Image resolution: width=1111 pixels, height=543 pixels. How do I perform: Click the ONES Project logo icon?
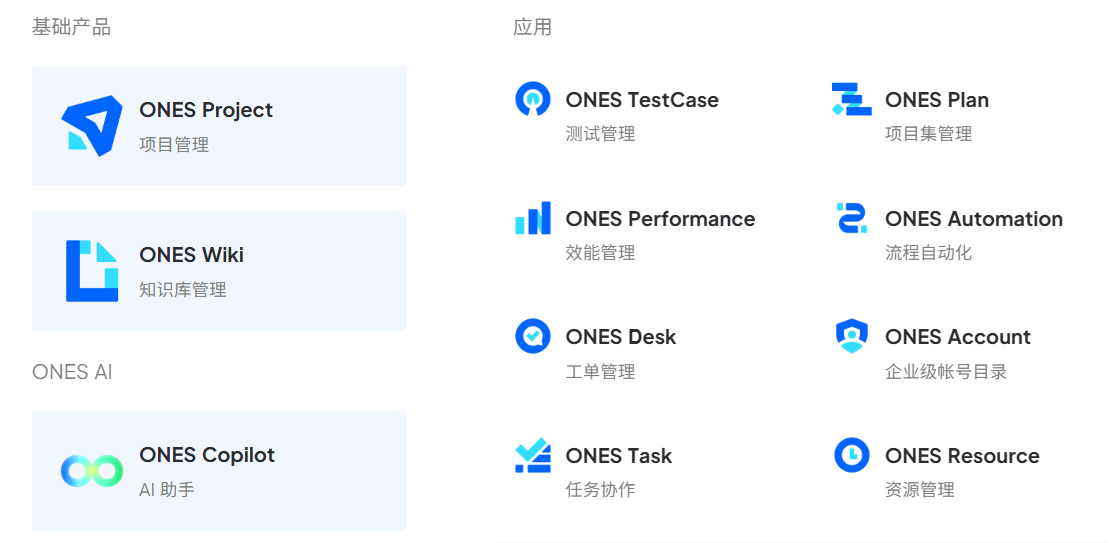pyautogui.click(x=91, y=126)
